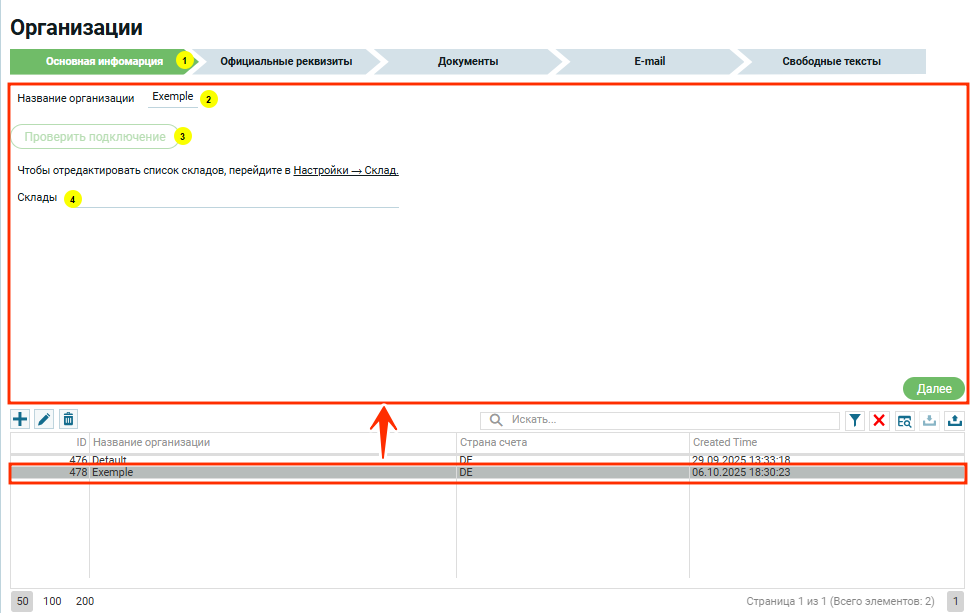The width and height of the screenshot is (974, 613).
Task: Switch to Официальные реквизиты tab
Action: coord(286,61)
